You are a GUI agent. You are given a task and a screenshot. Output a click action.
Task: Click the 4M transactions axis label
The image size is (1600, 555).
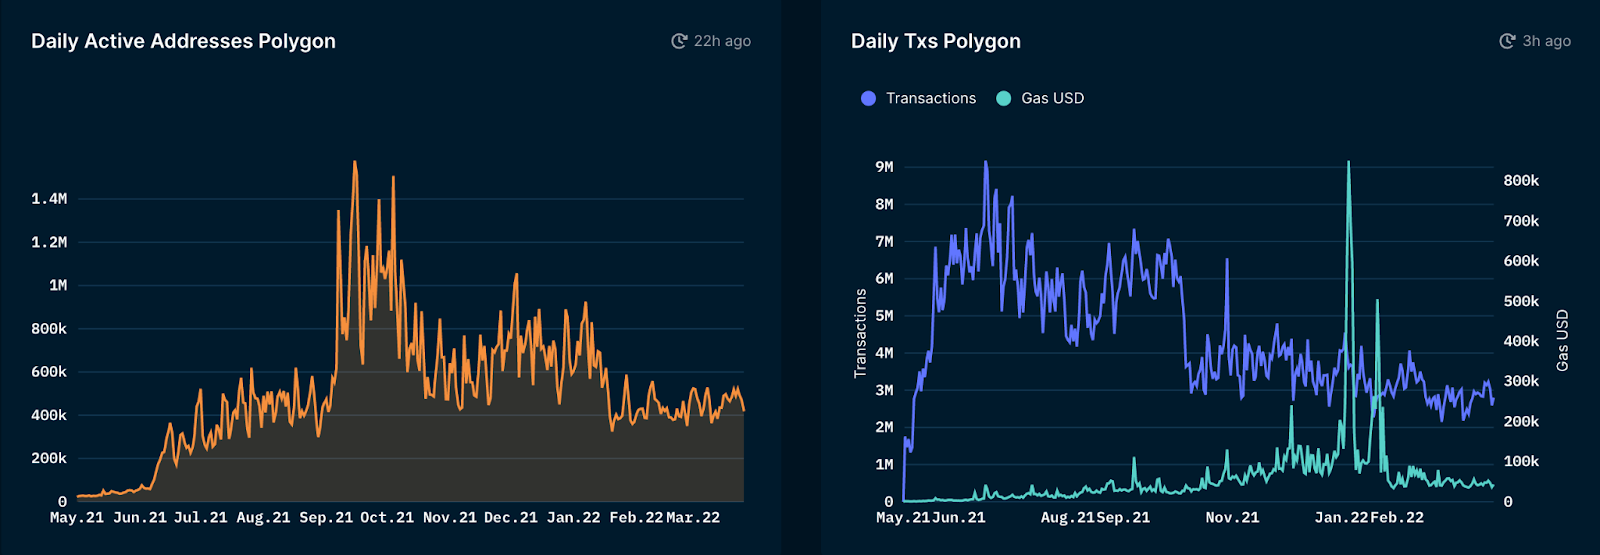(x=884, y=353)
